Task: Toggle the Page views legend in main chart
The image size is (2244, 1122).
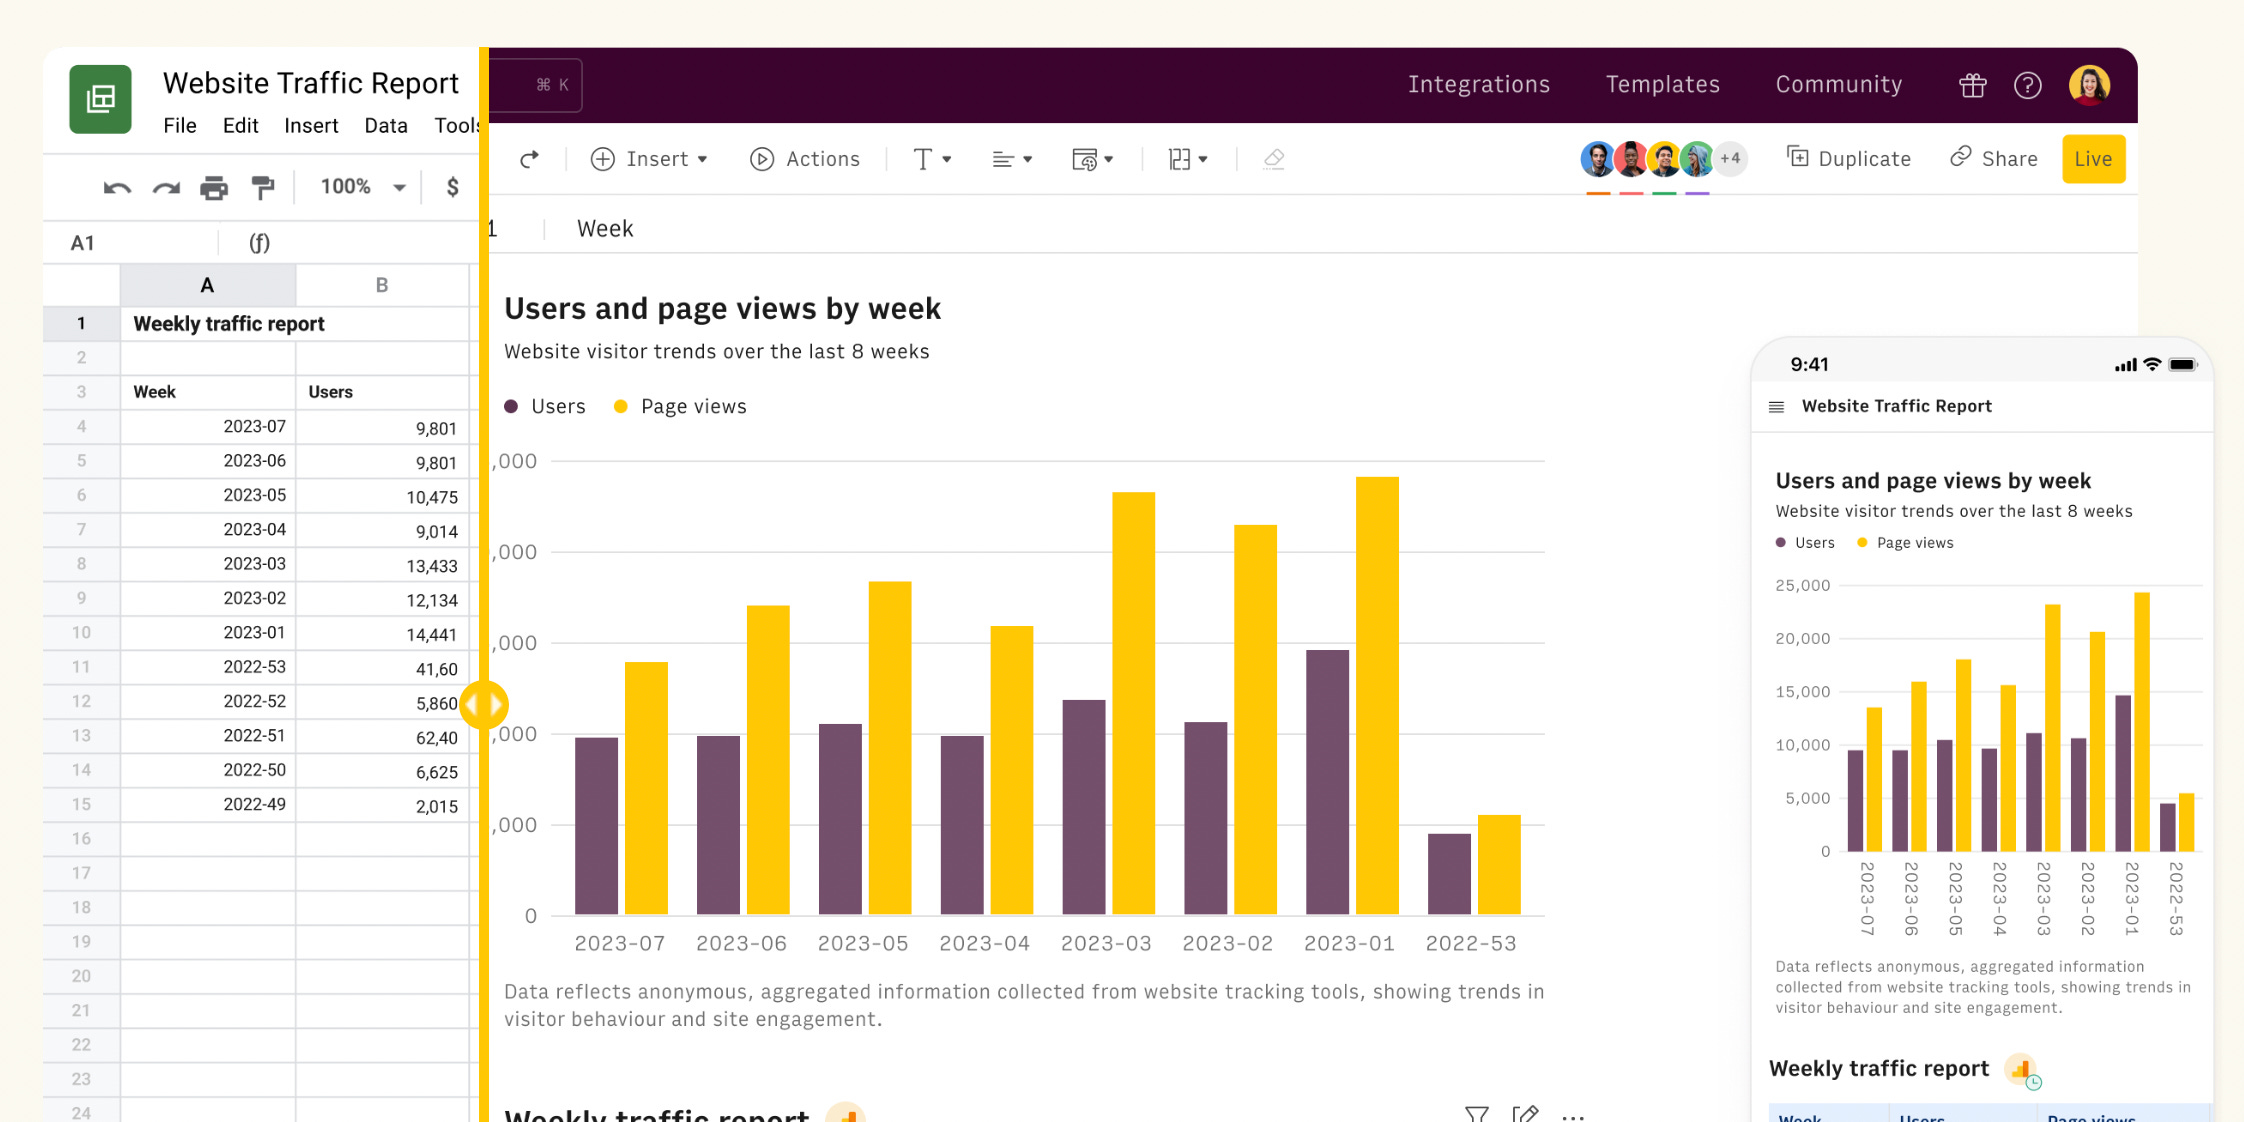Action: point(680,407)
